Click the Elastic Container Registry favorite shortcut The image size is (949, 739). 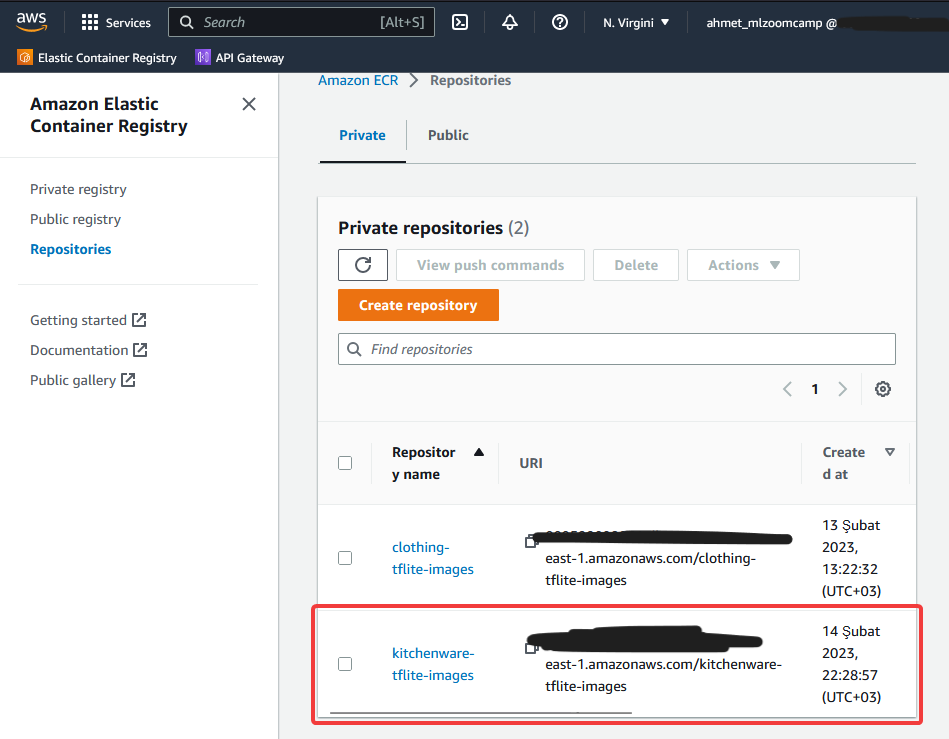pos(97,57)
